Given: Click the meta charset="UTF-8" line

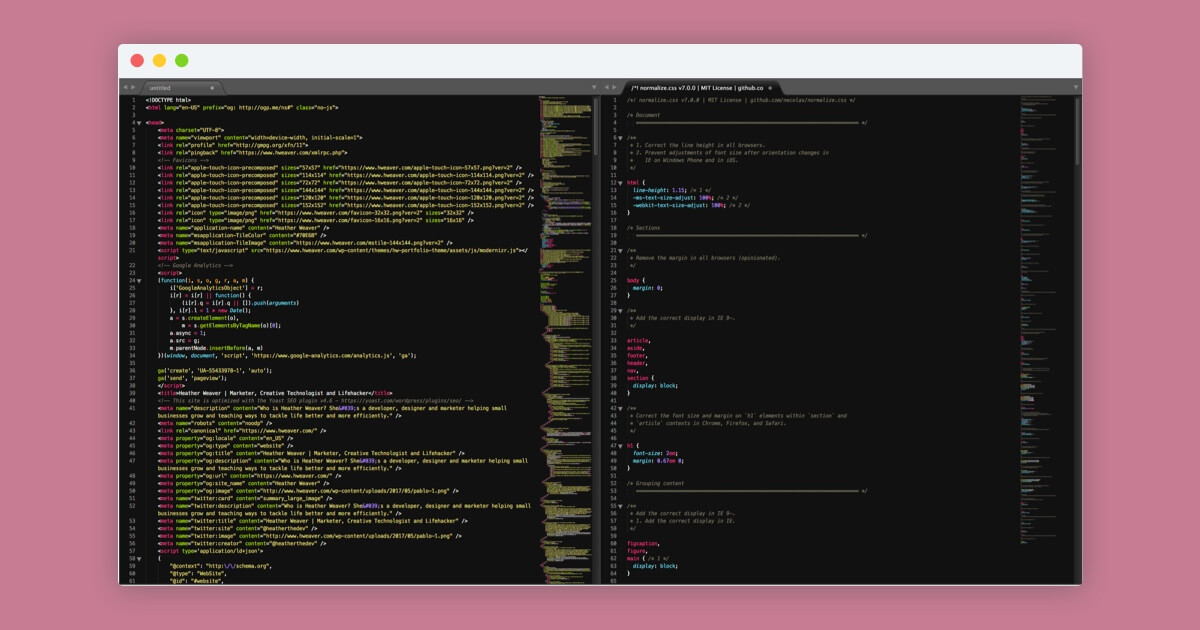Looking at the screenshot, I should 191,130.
